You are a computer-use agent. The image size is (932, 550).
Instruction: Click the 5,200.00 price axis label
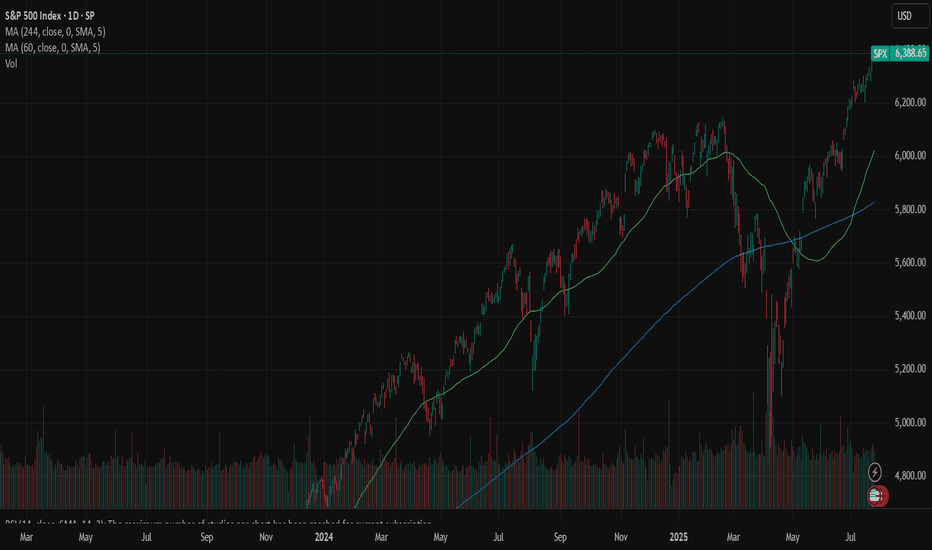pos(910,369)
